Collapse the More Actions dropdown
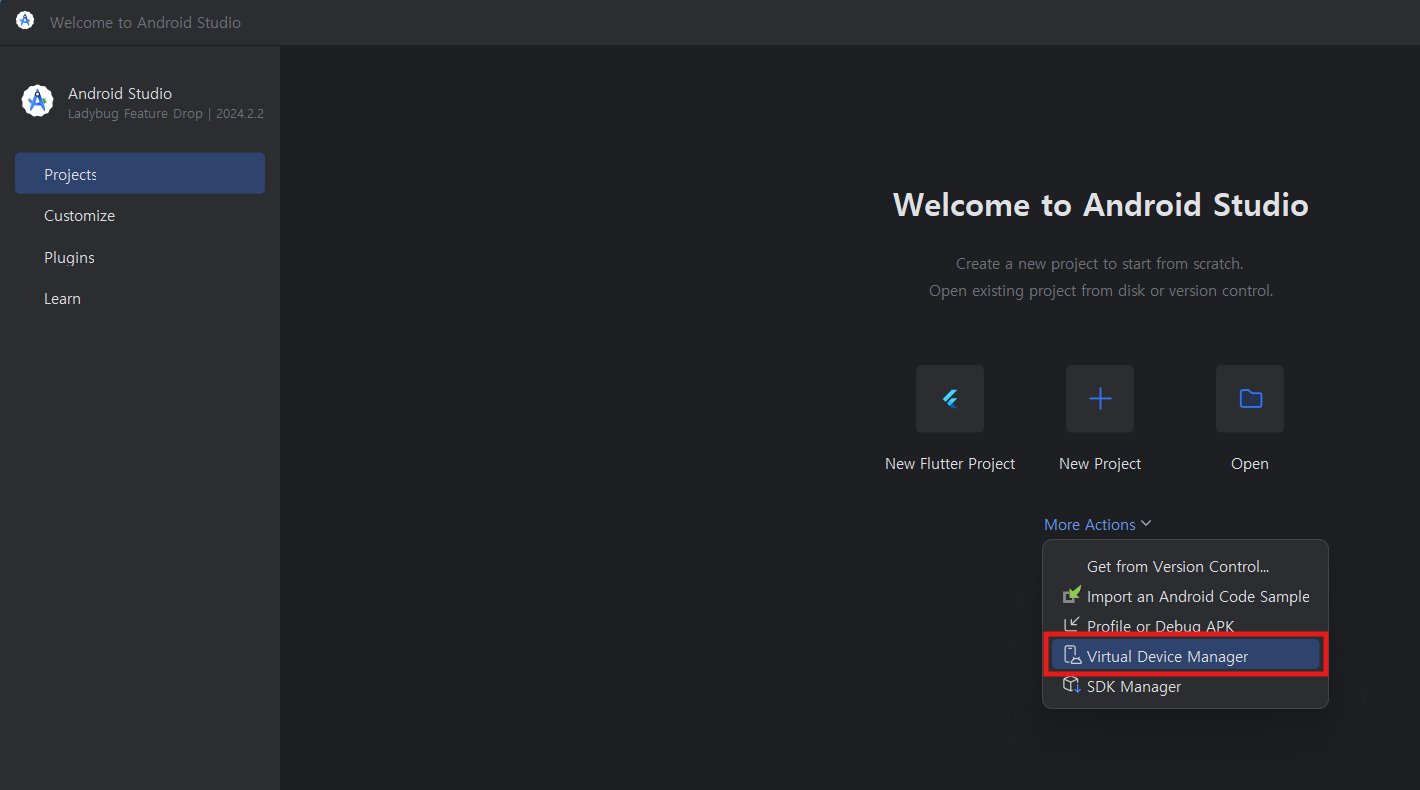 point(1097,524)
